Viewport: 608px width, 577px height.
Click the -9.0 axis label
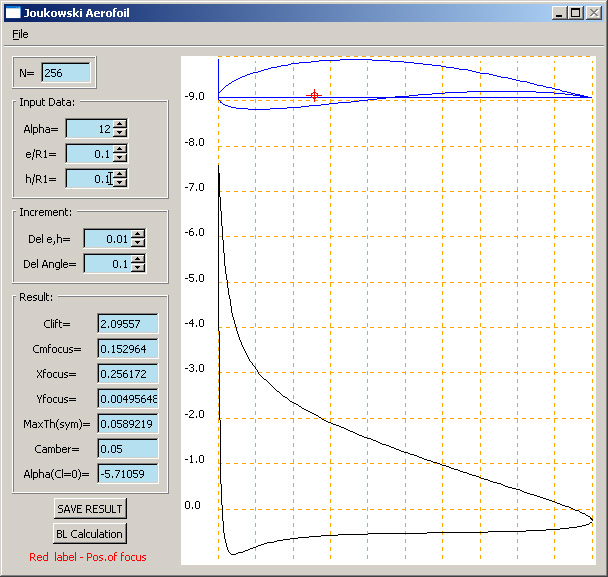195,96
